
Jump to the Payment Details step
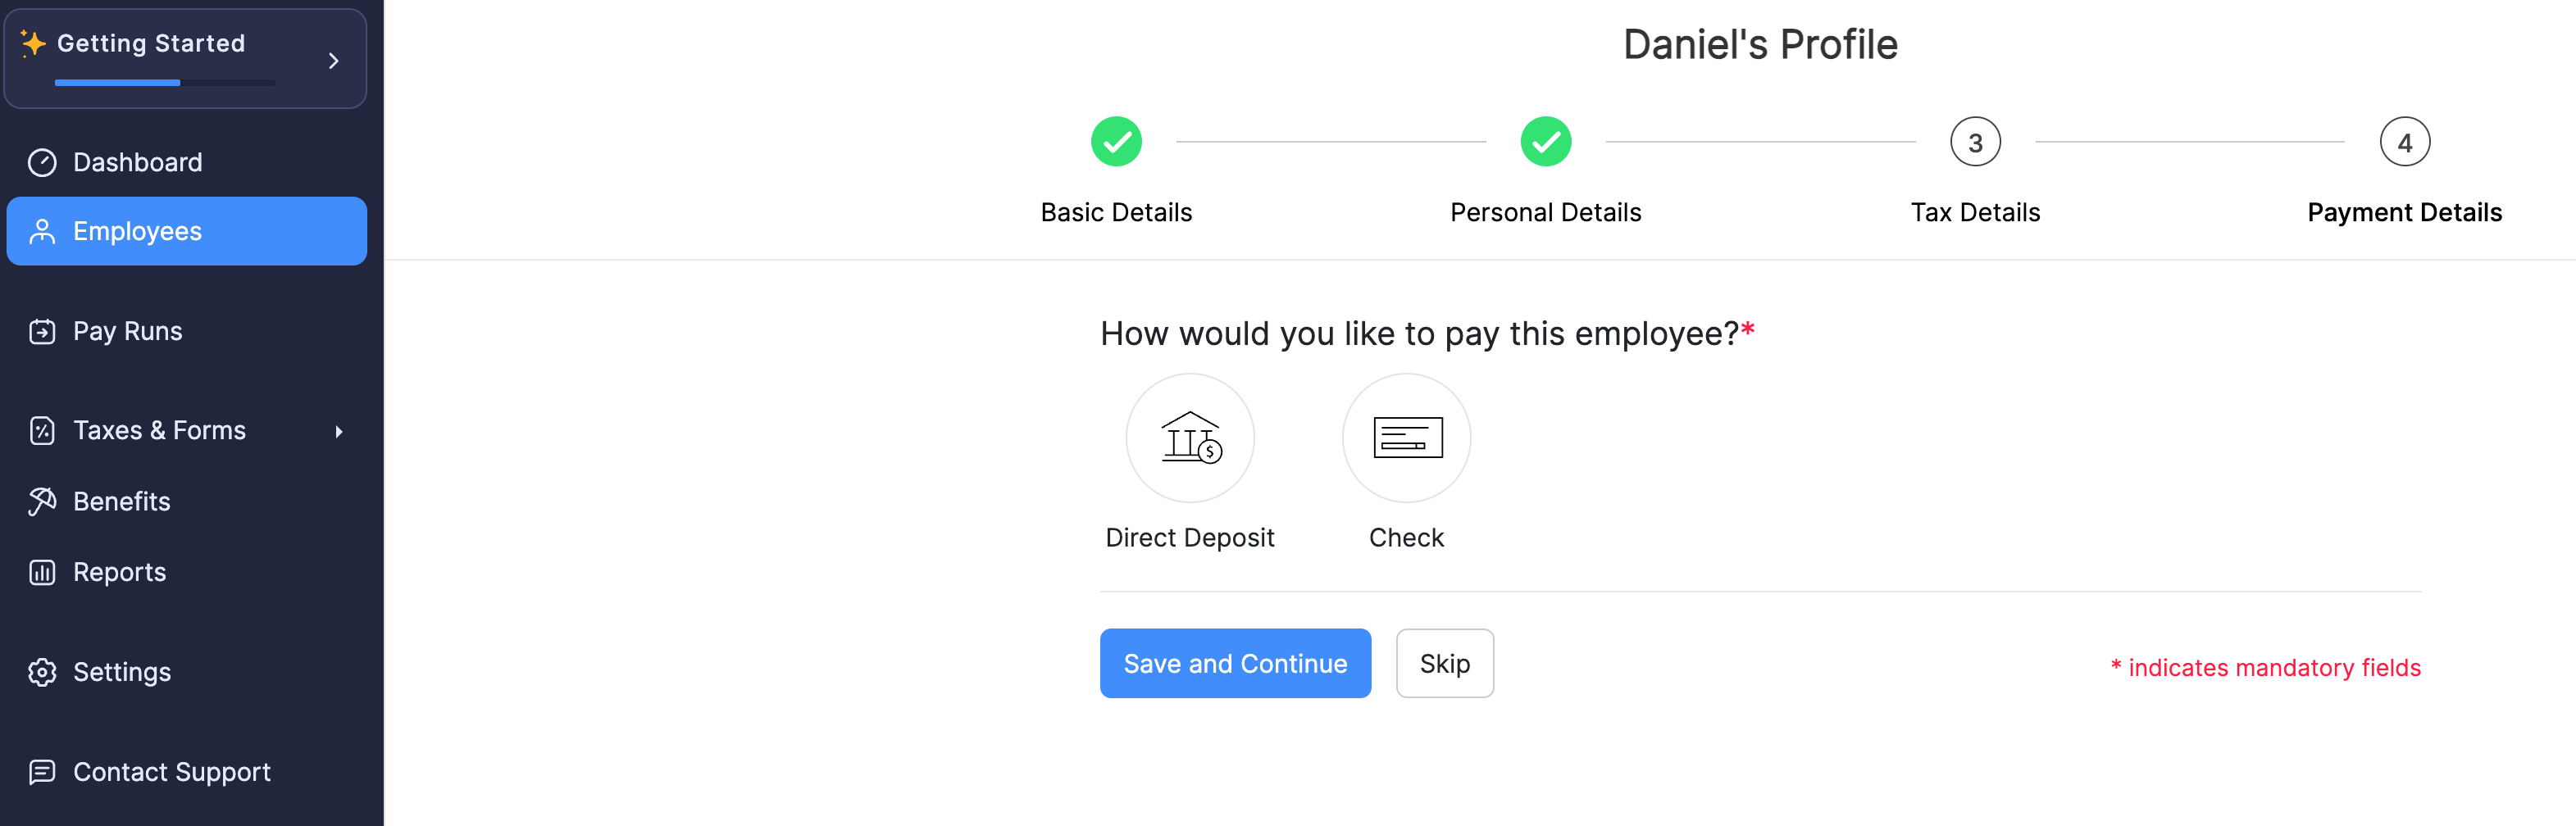tap(2404, 141)
